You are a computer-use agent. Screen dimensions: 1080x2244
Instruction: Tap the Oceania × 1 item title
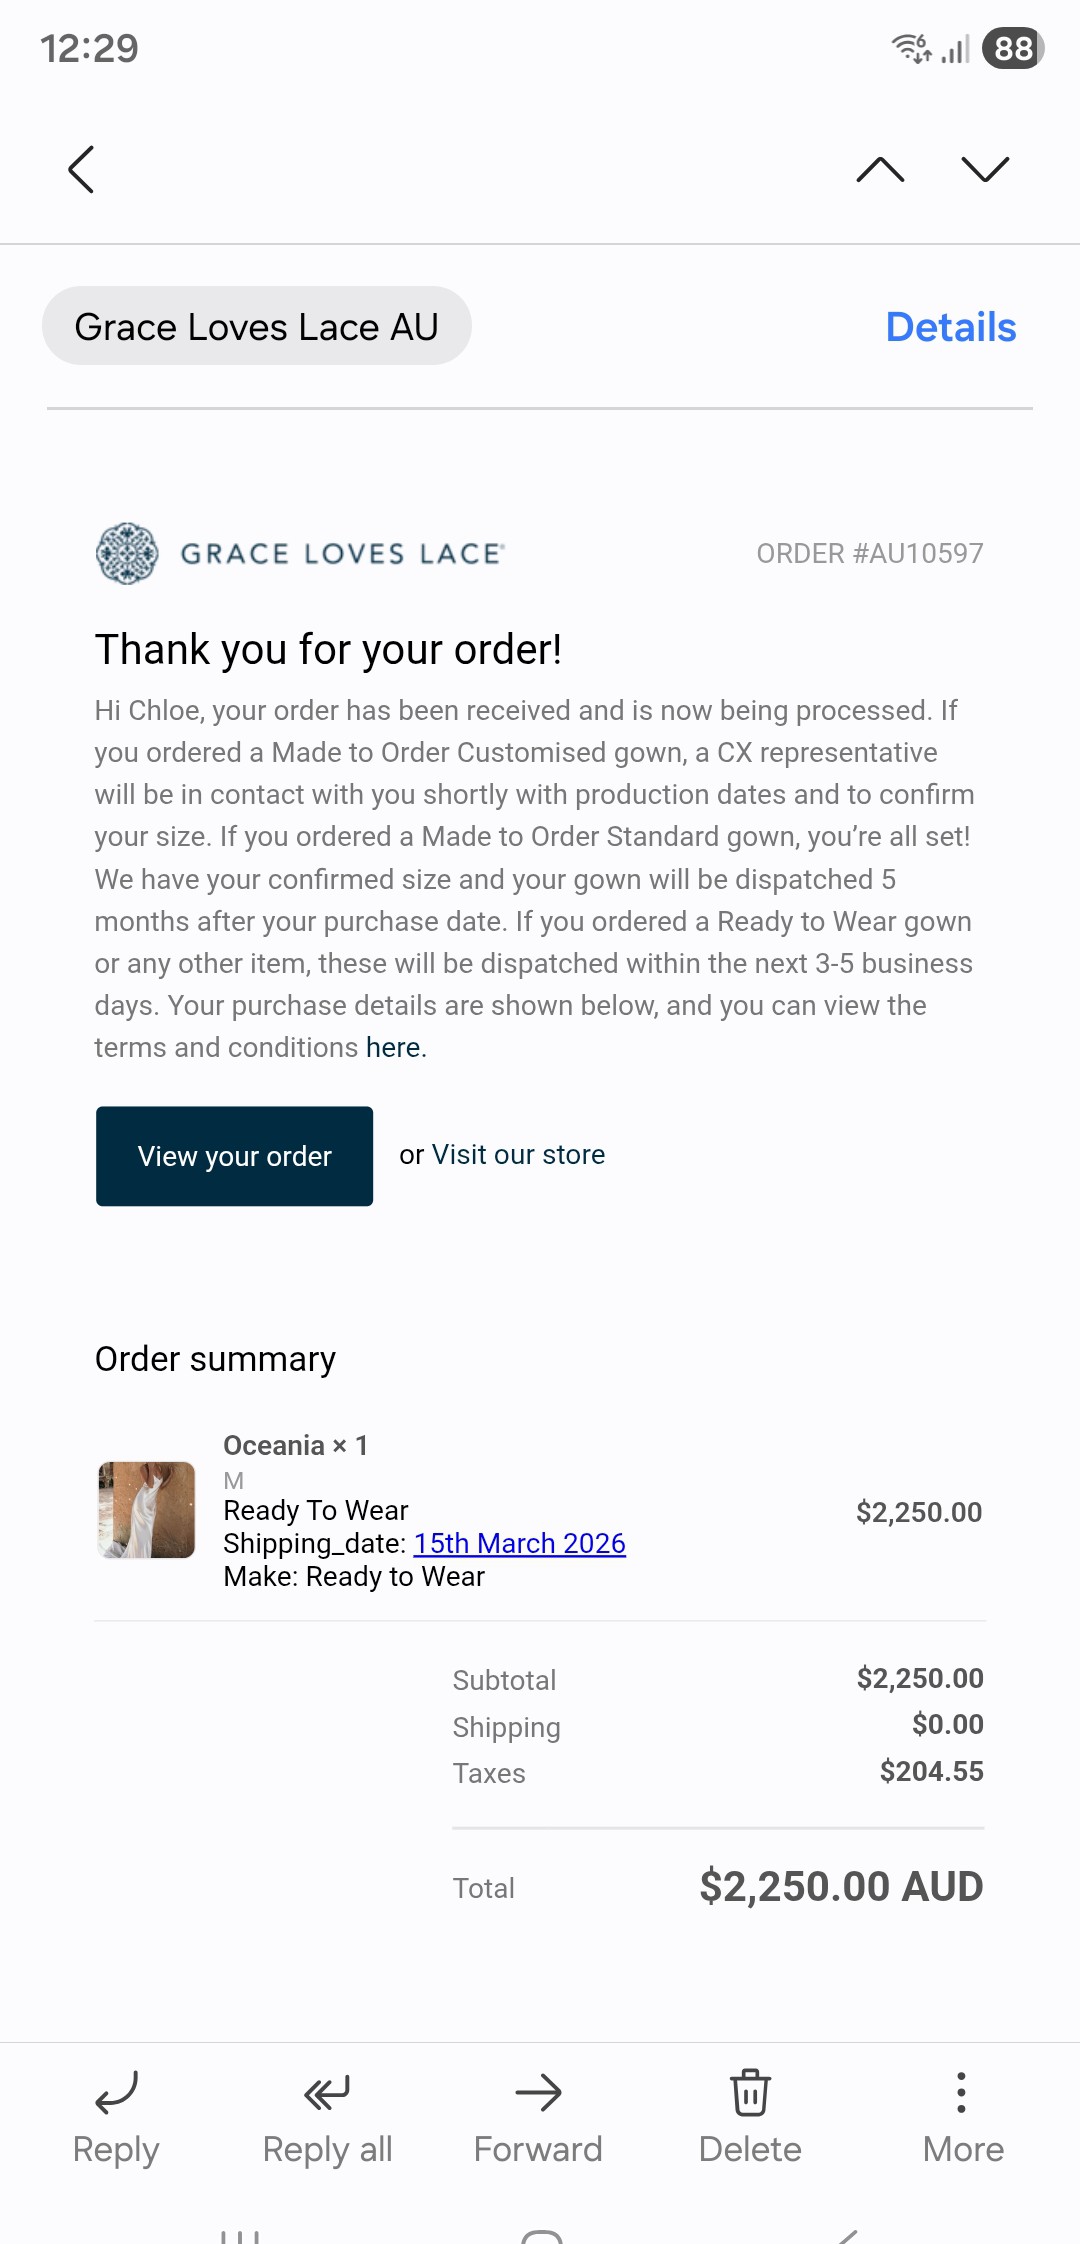pyautogui.click(x=295, y=1446)
